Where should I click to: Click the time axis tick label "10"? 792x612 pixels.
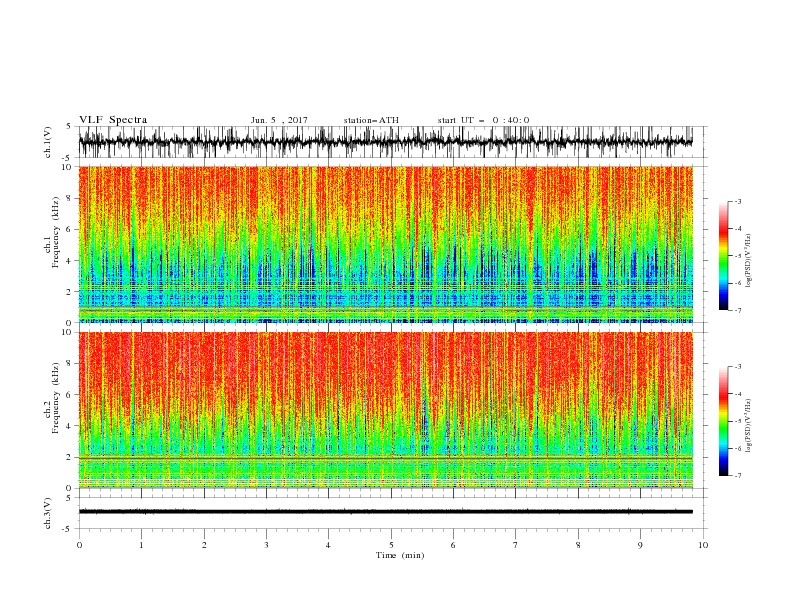(x=703, y=545)
